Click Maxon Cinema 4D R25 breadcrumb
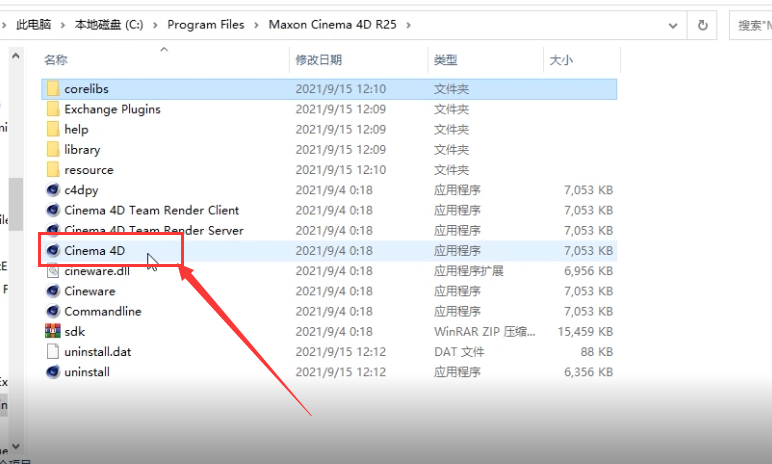The width and height of the screenshot is (772, 464). tap(332, 25)
